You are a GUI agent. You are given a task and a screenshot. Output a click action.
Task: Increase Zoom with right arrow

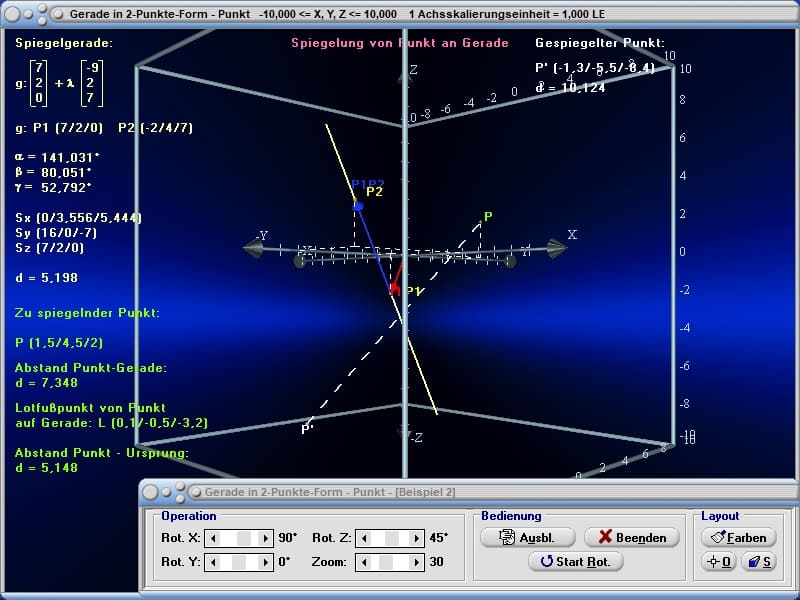(416, 562)
